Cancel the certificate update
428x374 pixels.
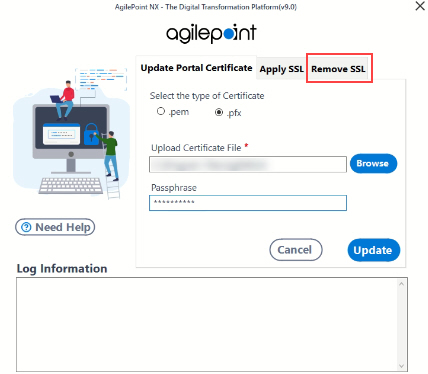296,250
